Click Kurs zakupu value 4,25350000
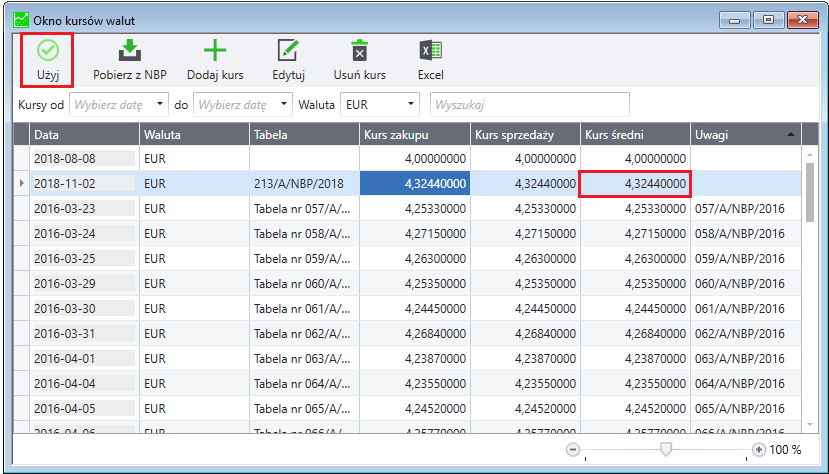The height and width of the screenshot is (474, 829). point(414,284)
